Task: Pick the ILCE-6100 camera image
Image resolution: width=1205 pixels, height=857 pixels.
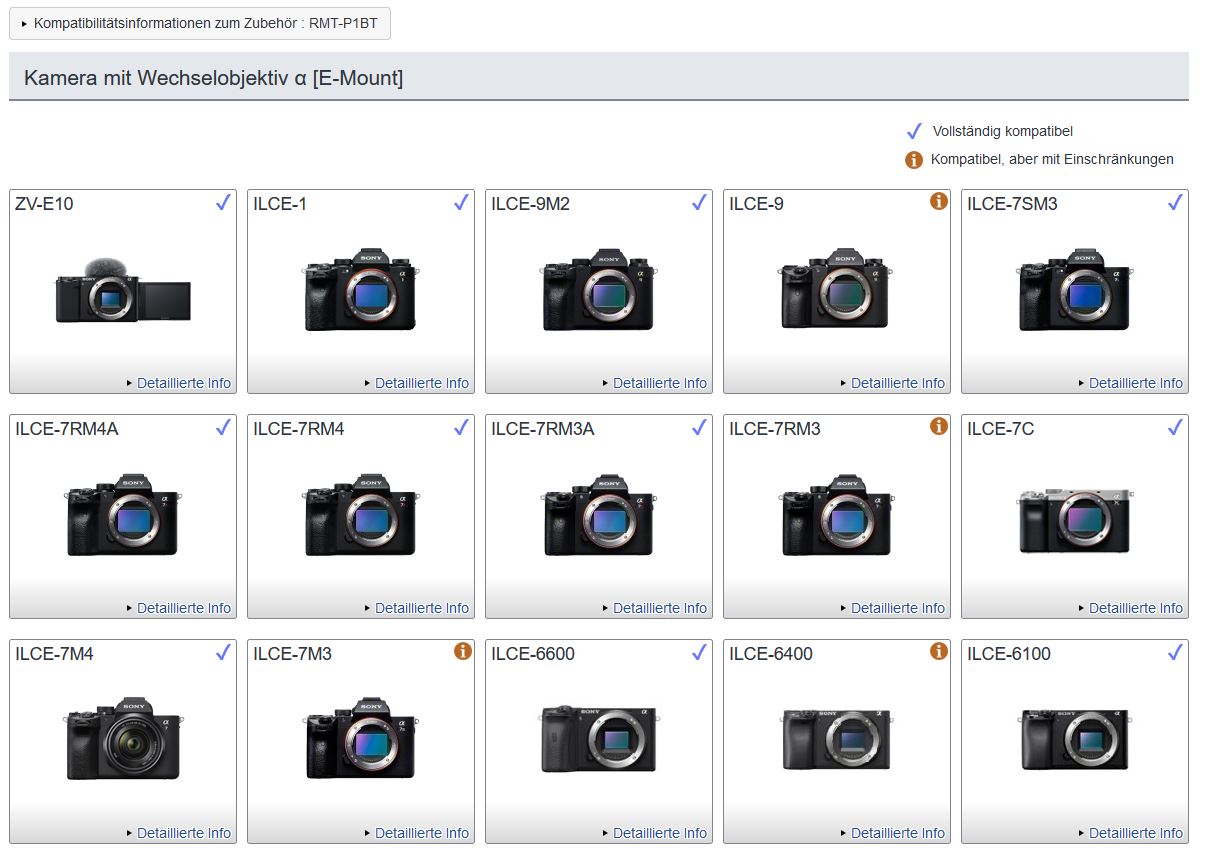Action: (x=1075, y=740)
